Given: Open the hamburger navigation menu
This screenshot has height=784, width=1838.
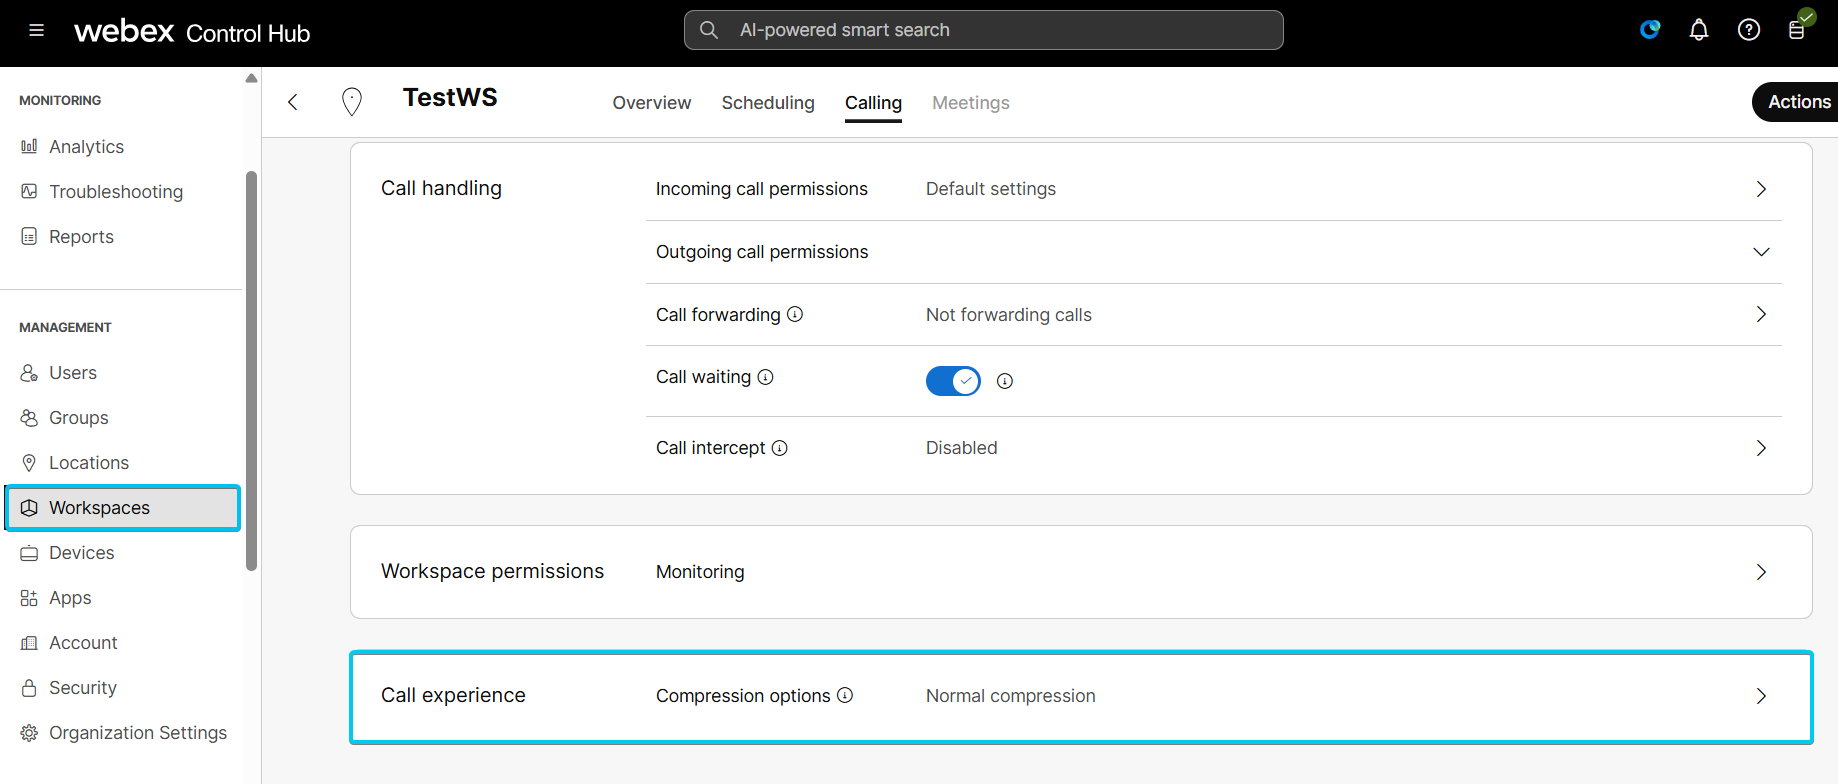Looking at the screenshot, I should point(37,30).
